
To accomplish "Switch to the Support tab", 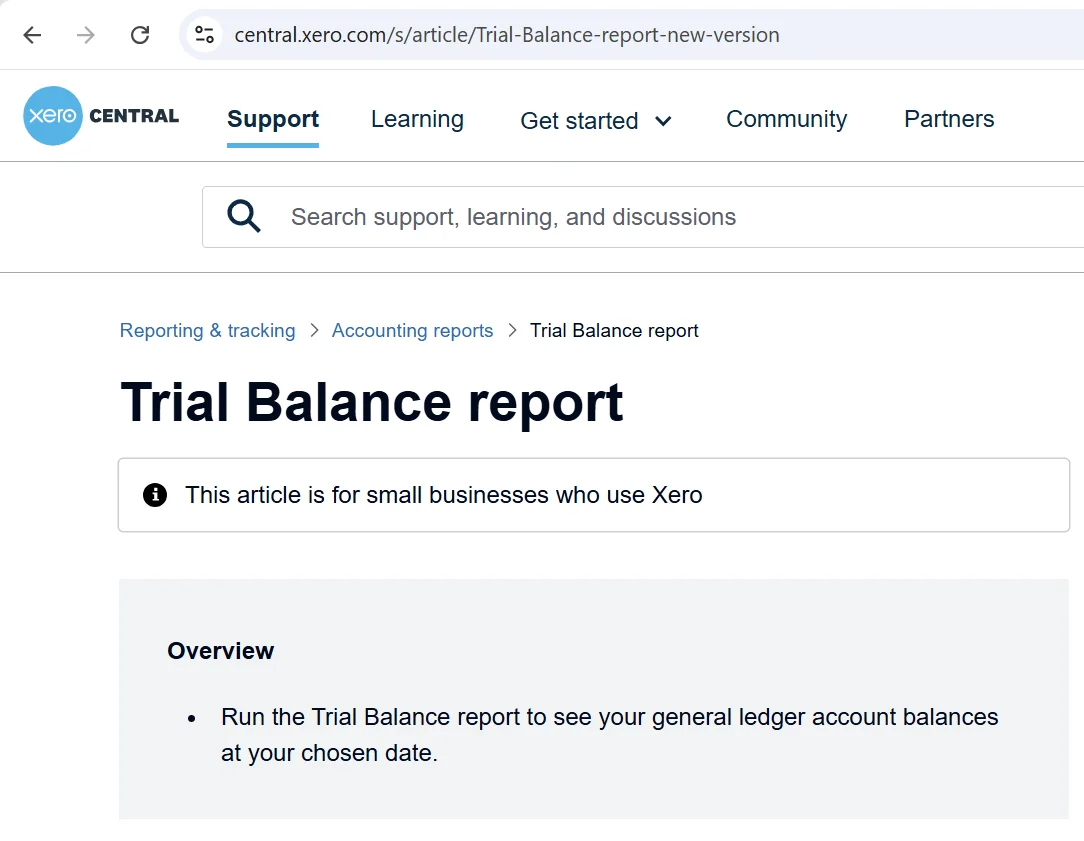I will tap(272, 119).
